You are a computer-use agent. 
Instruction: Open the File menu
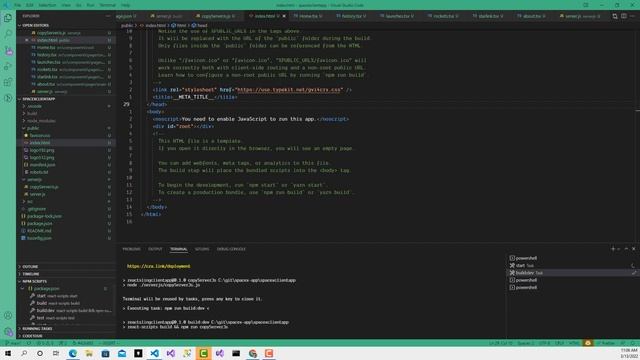point(17,5)
